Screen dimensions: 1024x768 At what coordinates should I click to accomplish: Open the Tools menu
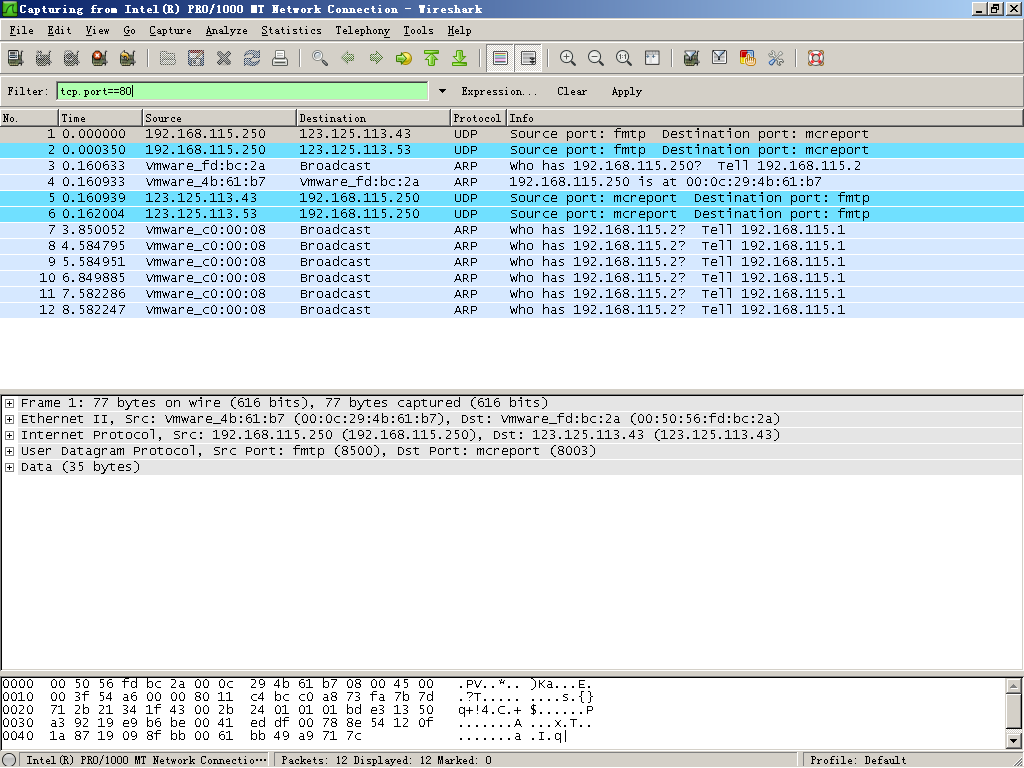(418, 31)
